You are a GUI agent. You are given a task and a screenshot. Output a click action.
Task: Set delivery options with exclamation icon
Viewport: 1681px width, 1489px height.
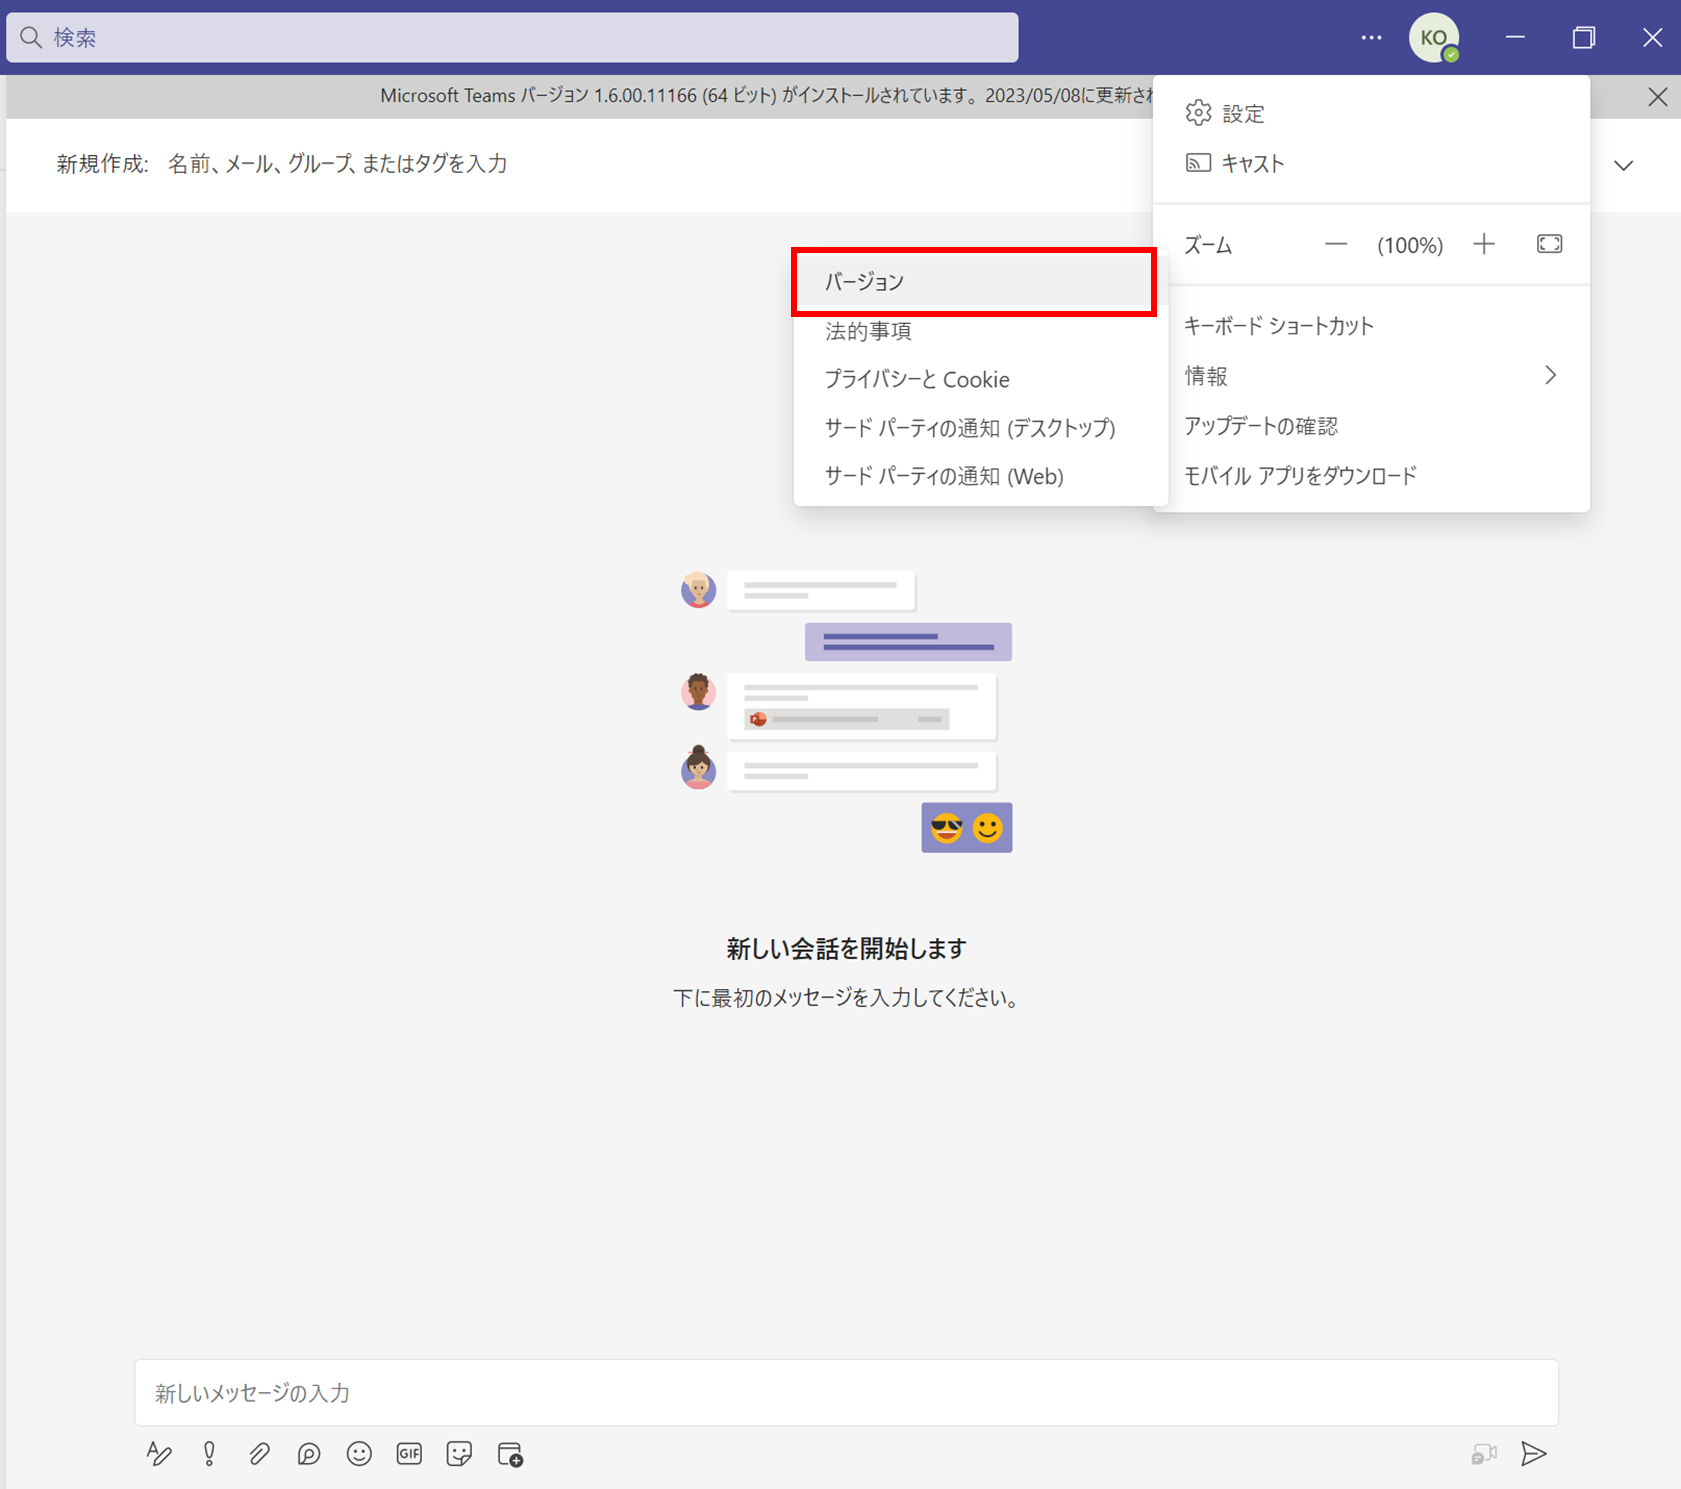209,1453
